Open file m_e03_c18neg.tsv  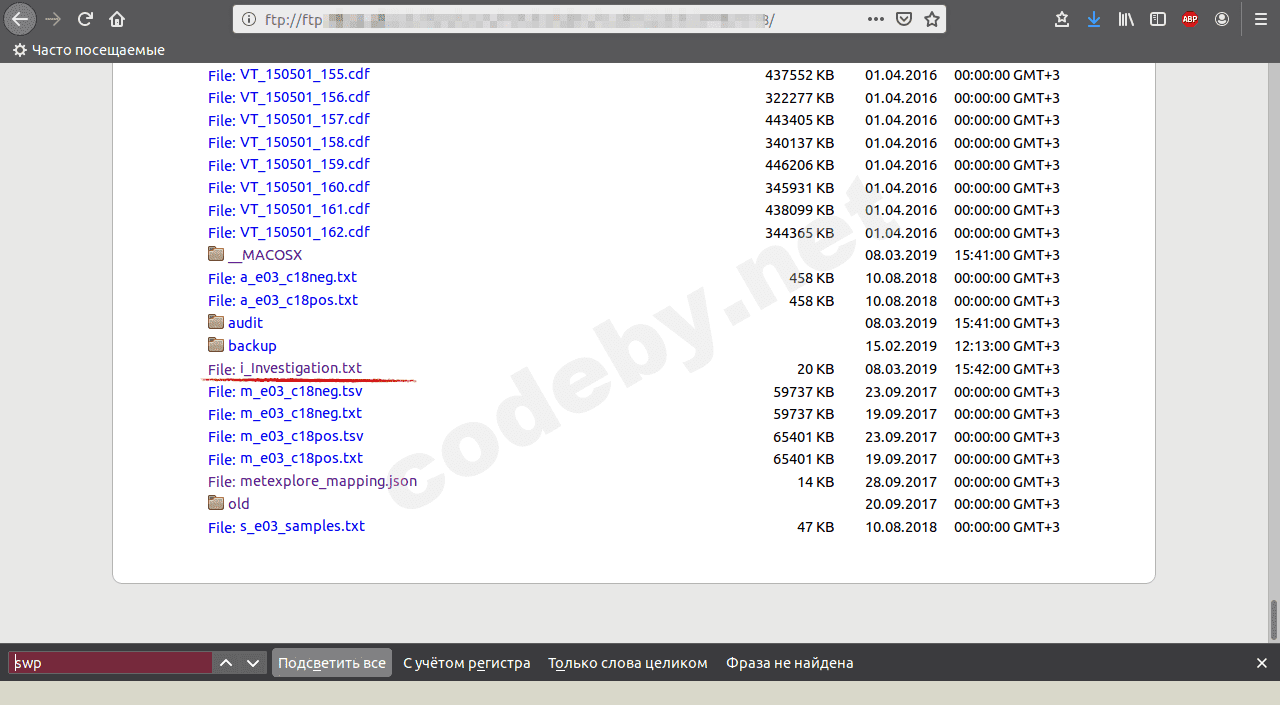pos(301,390)
